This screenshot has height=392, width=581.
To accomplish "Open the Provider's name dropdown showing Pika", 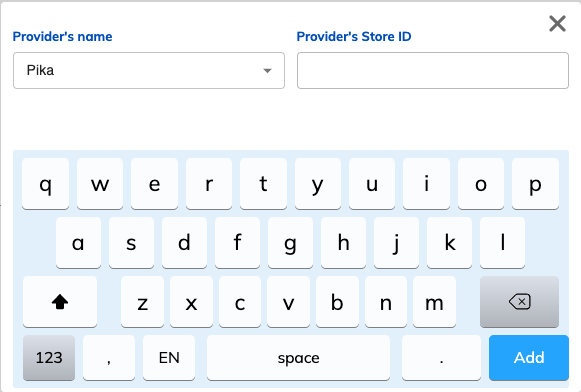I will coord(149,70).
